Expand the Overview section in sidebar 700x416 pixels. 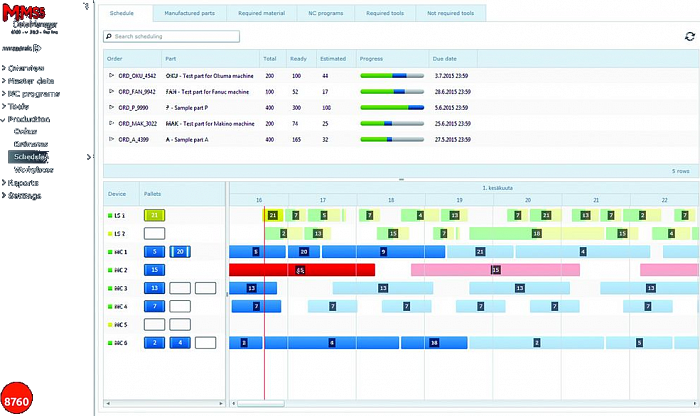[4, 68]
